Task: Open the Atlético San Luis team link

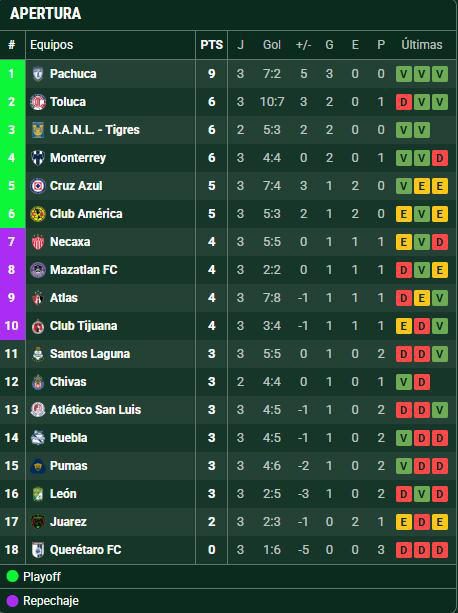Action: [x=95, y=410]
